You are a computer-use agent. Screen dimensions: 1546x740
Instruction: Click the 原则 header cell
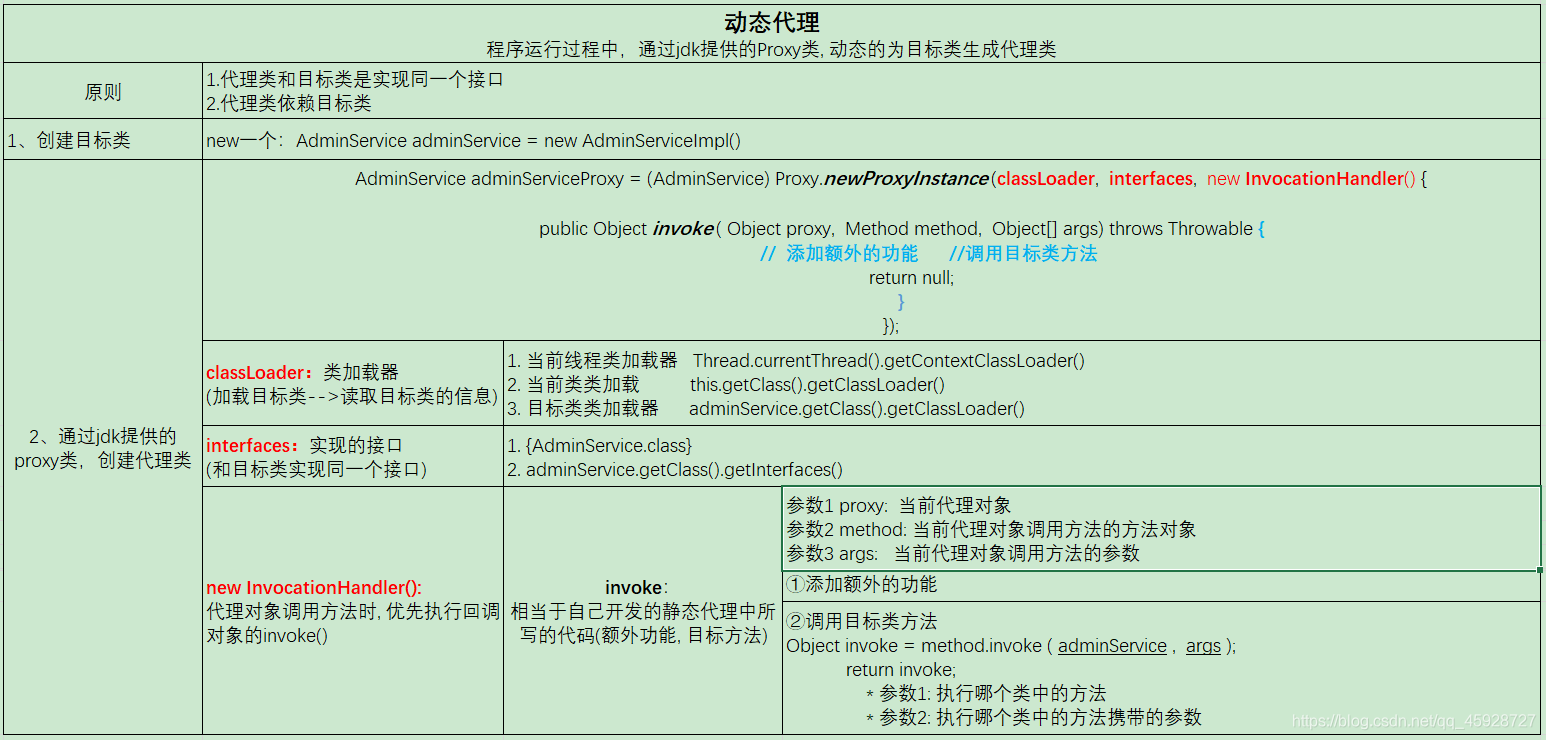pyautogui.click(x=102, y=90)
